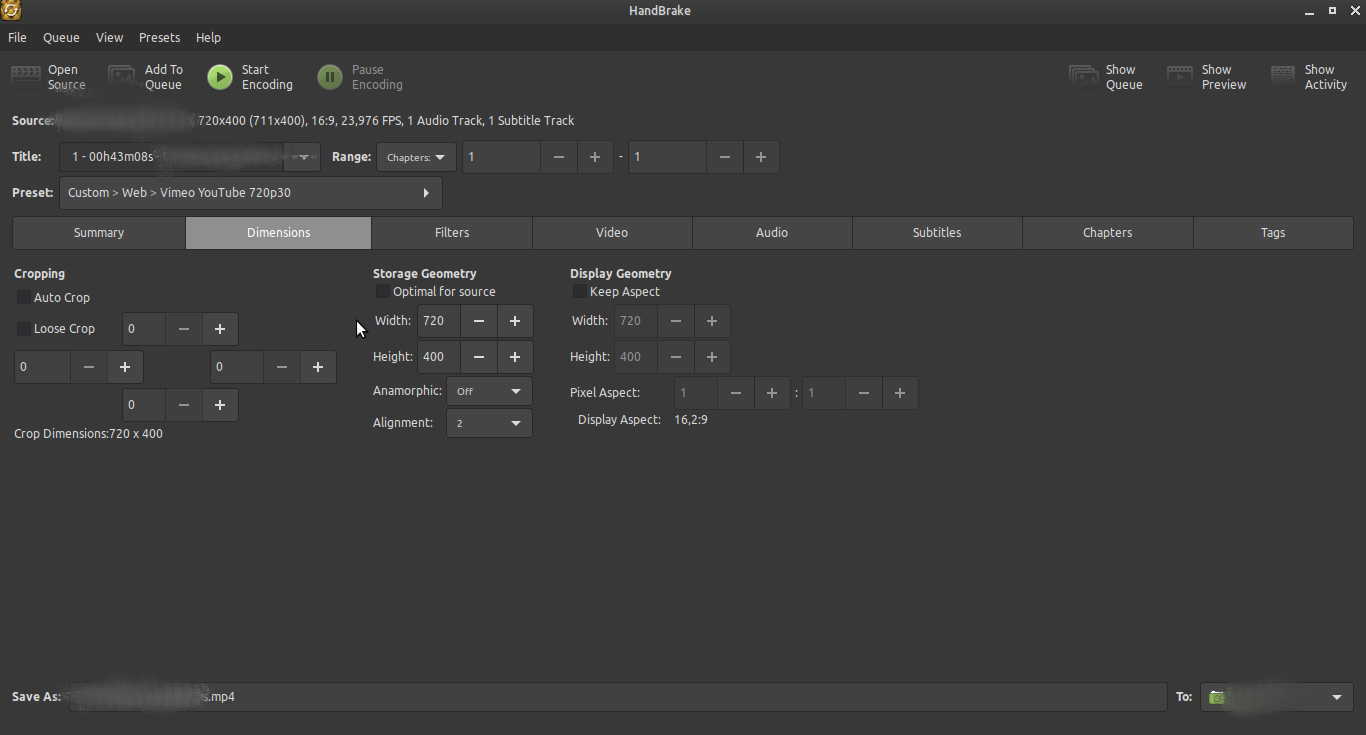
Task: Switch to the Audio tab
Action: 772,233
